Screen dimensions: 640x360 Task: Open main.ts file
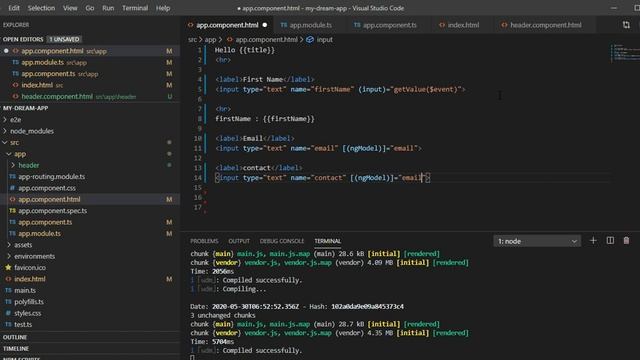(x=25, y=291)
